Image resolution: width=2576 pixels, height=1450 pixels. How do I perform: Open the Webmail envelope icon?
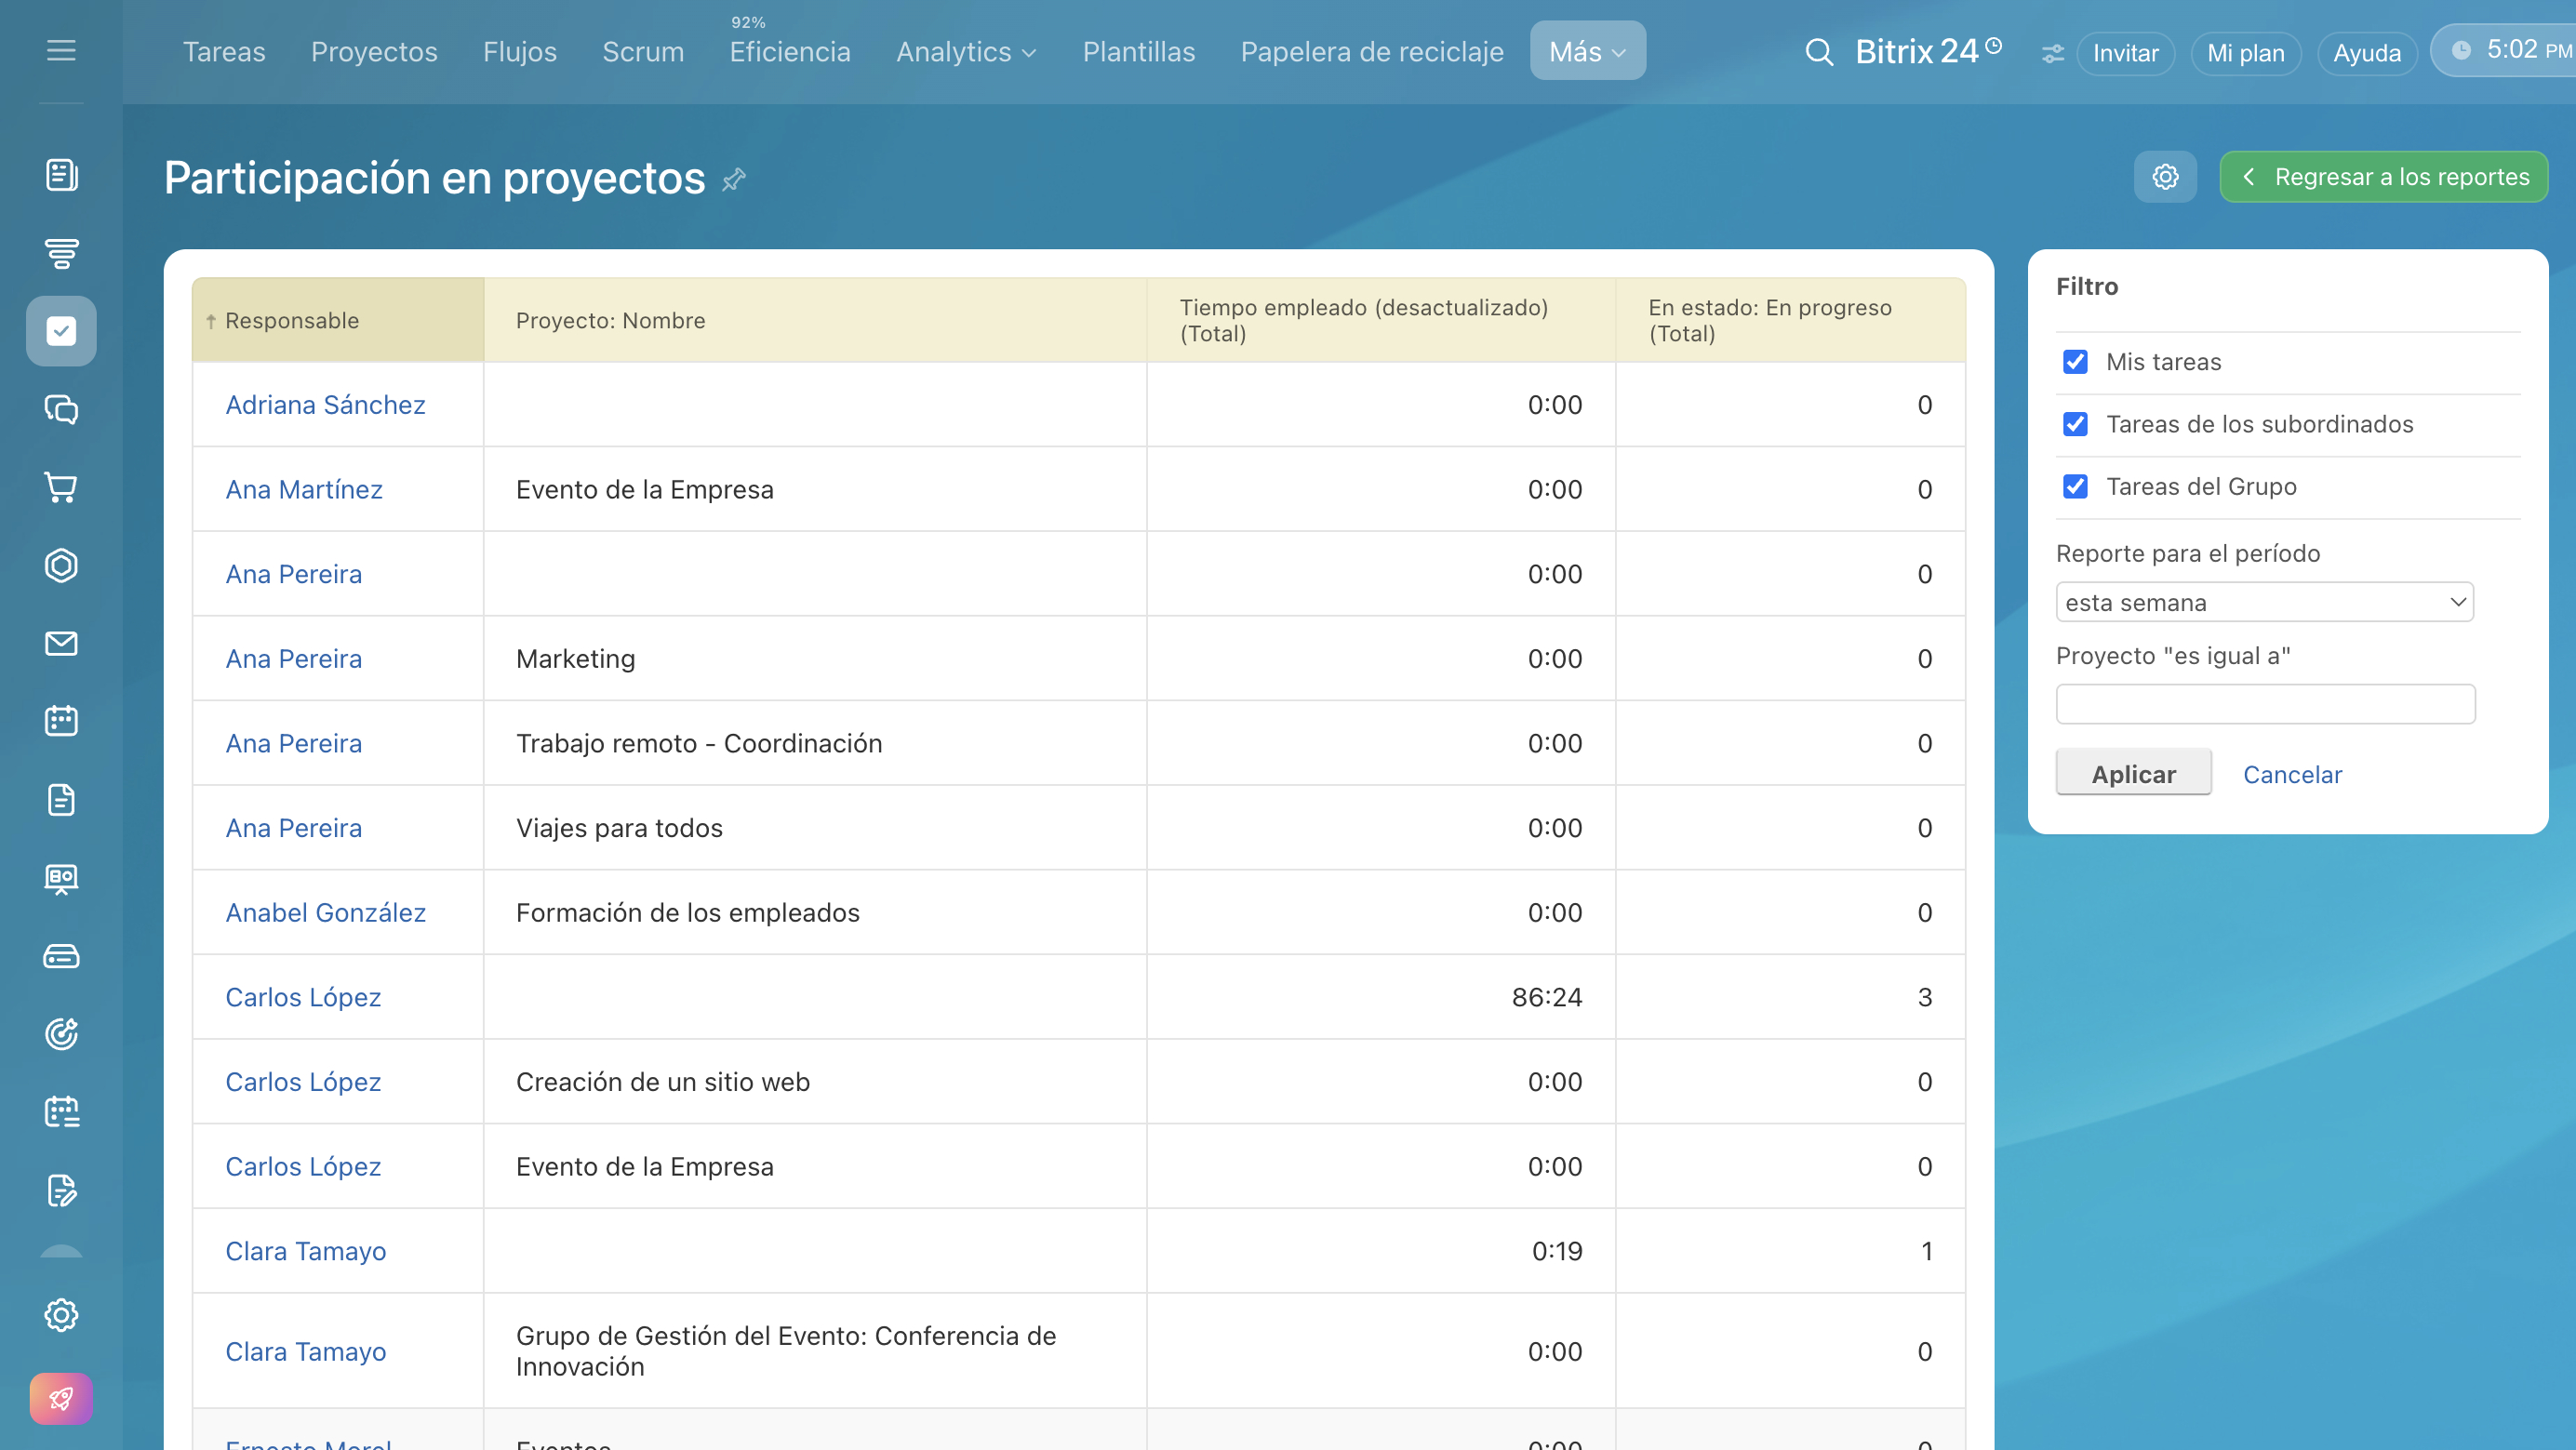(61, 643)
